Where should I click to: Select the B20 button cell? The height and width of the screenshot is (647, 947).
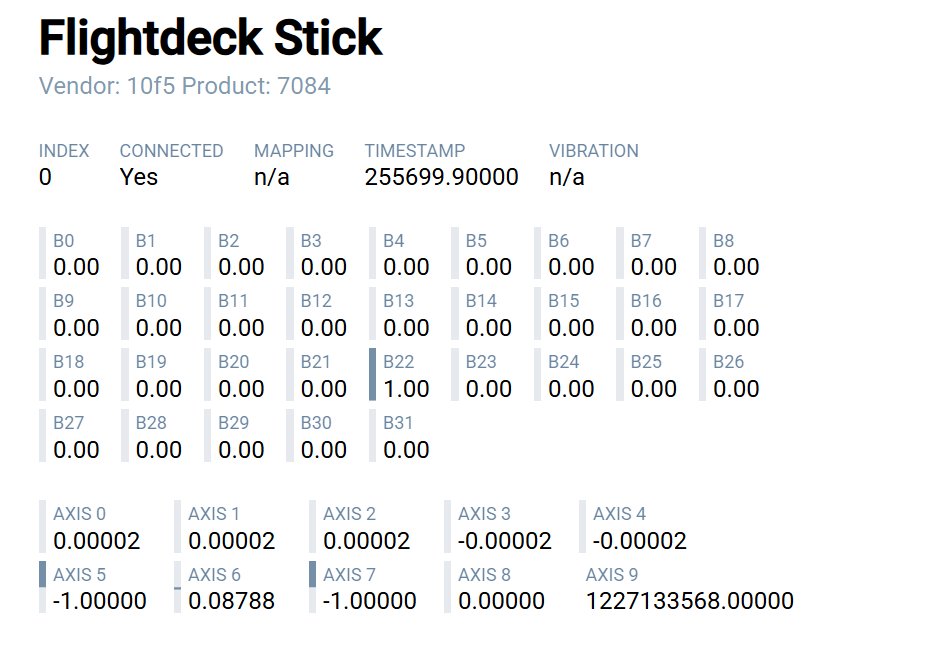point(240,376)
